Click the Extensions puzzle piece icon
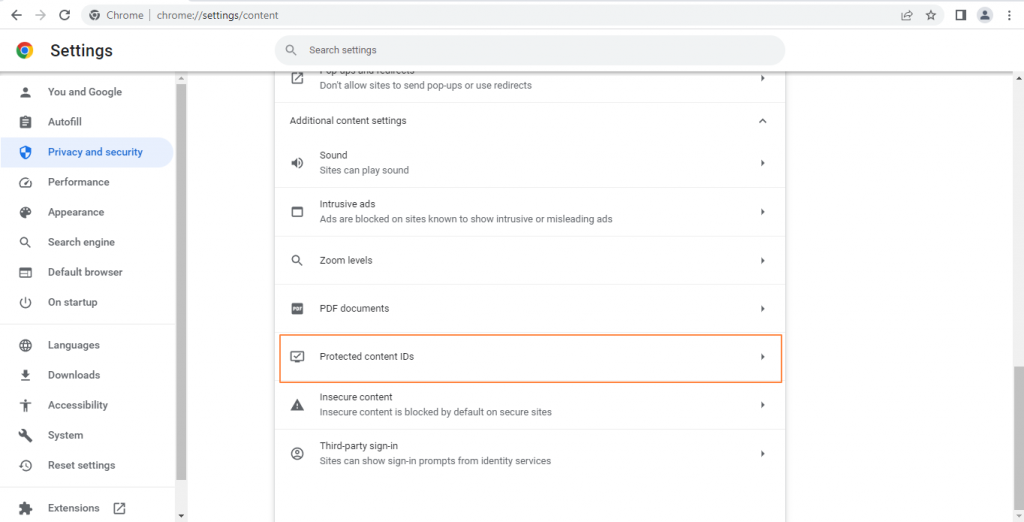The width and height of the screenshot is (1024, 522). pyautogui.click(x=26, y=508)
